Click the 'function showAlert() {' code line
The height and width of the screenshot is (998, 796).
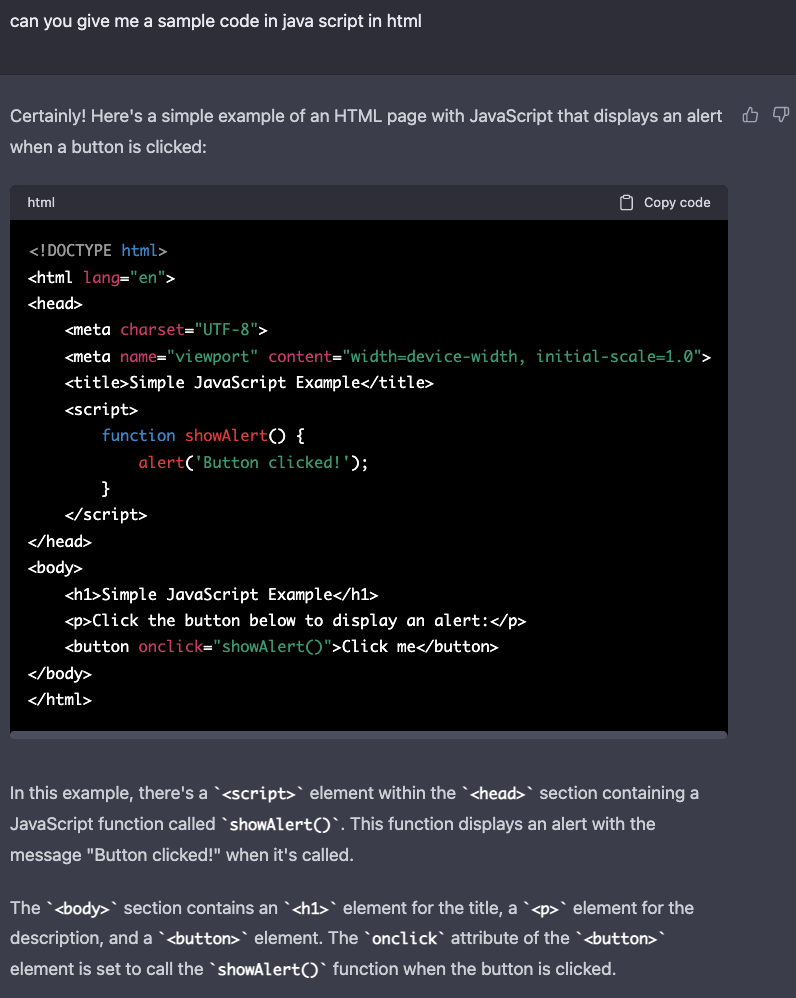pyautogui.click(x=203, y=436)
